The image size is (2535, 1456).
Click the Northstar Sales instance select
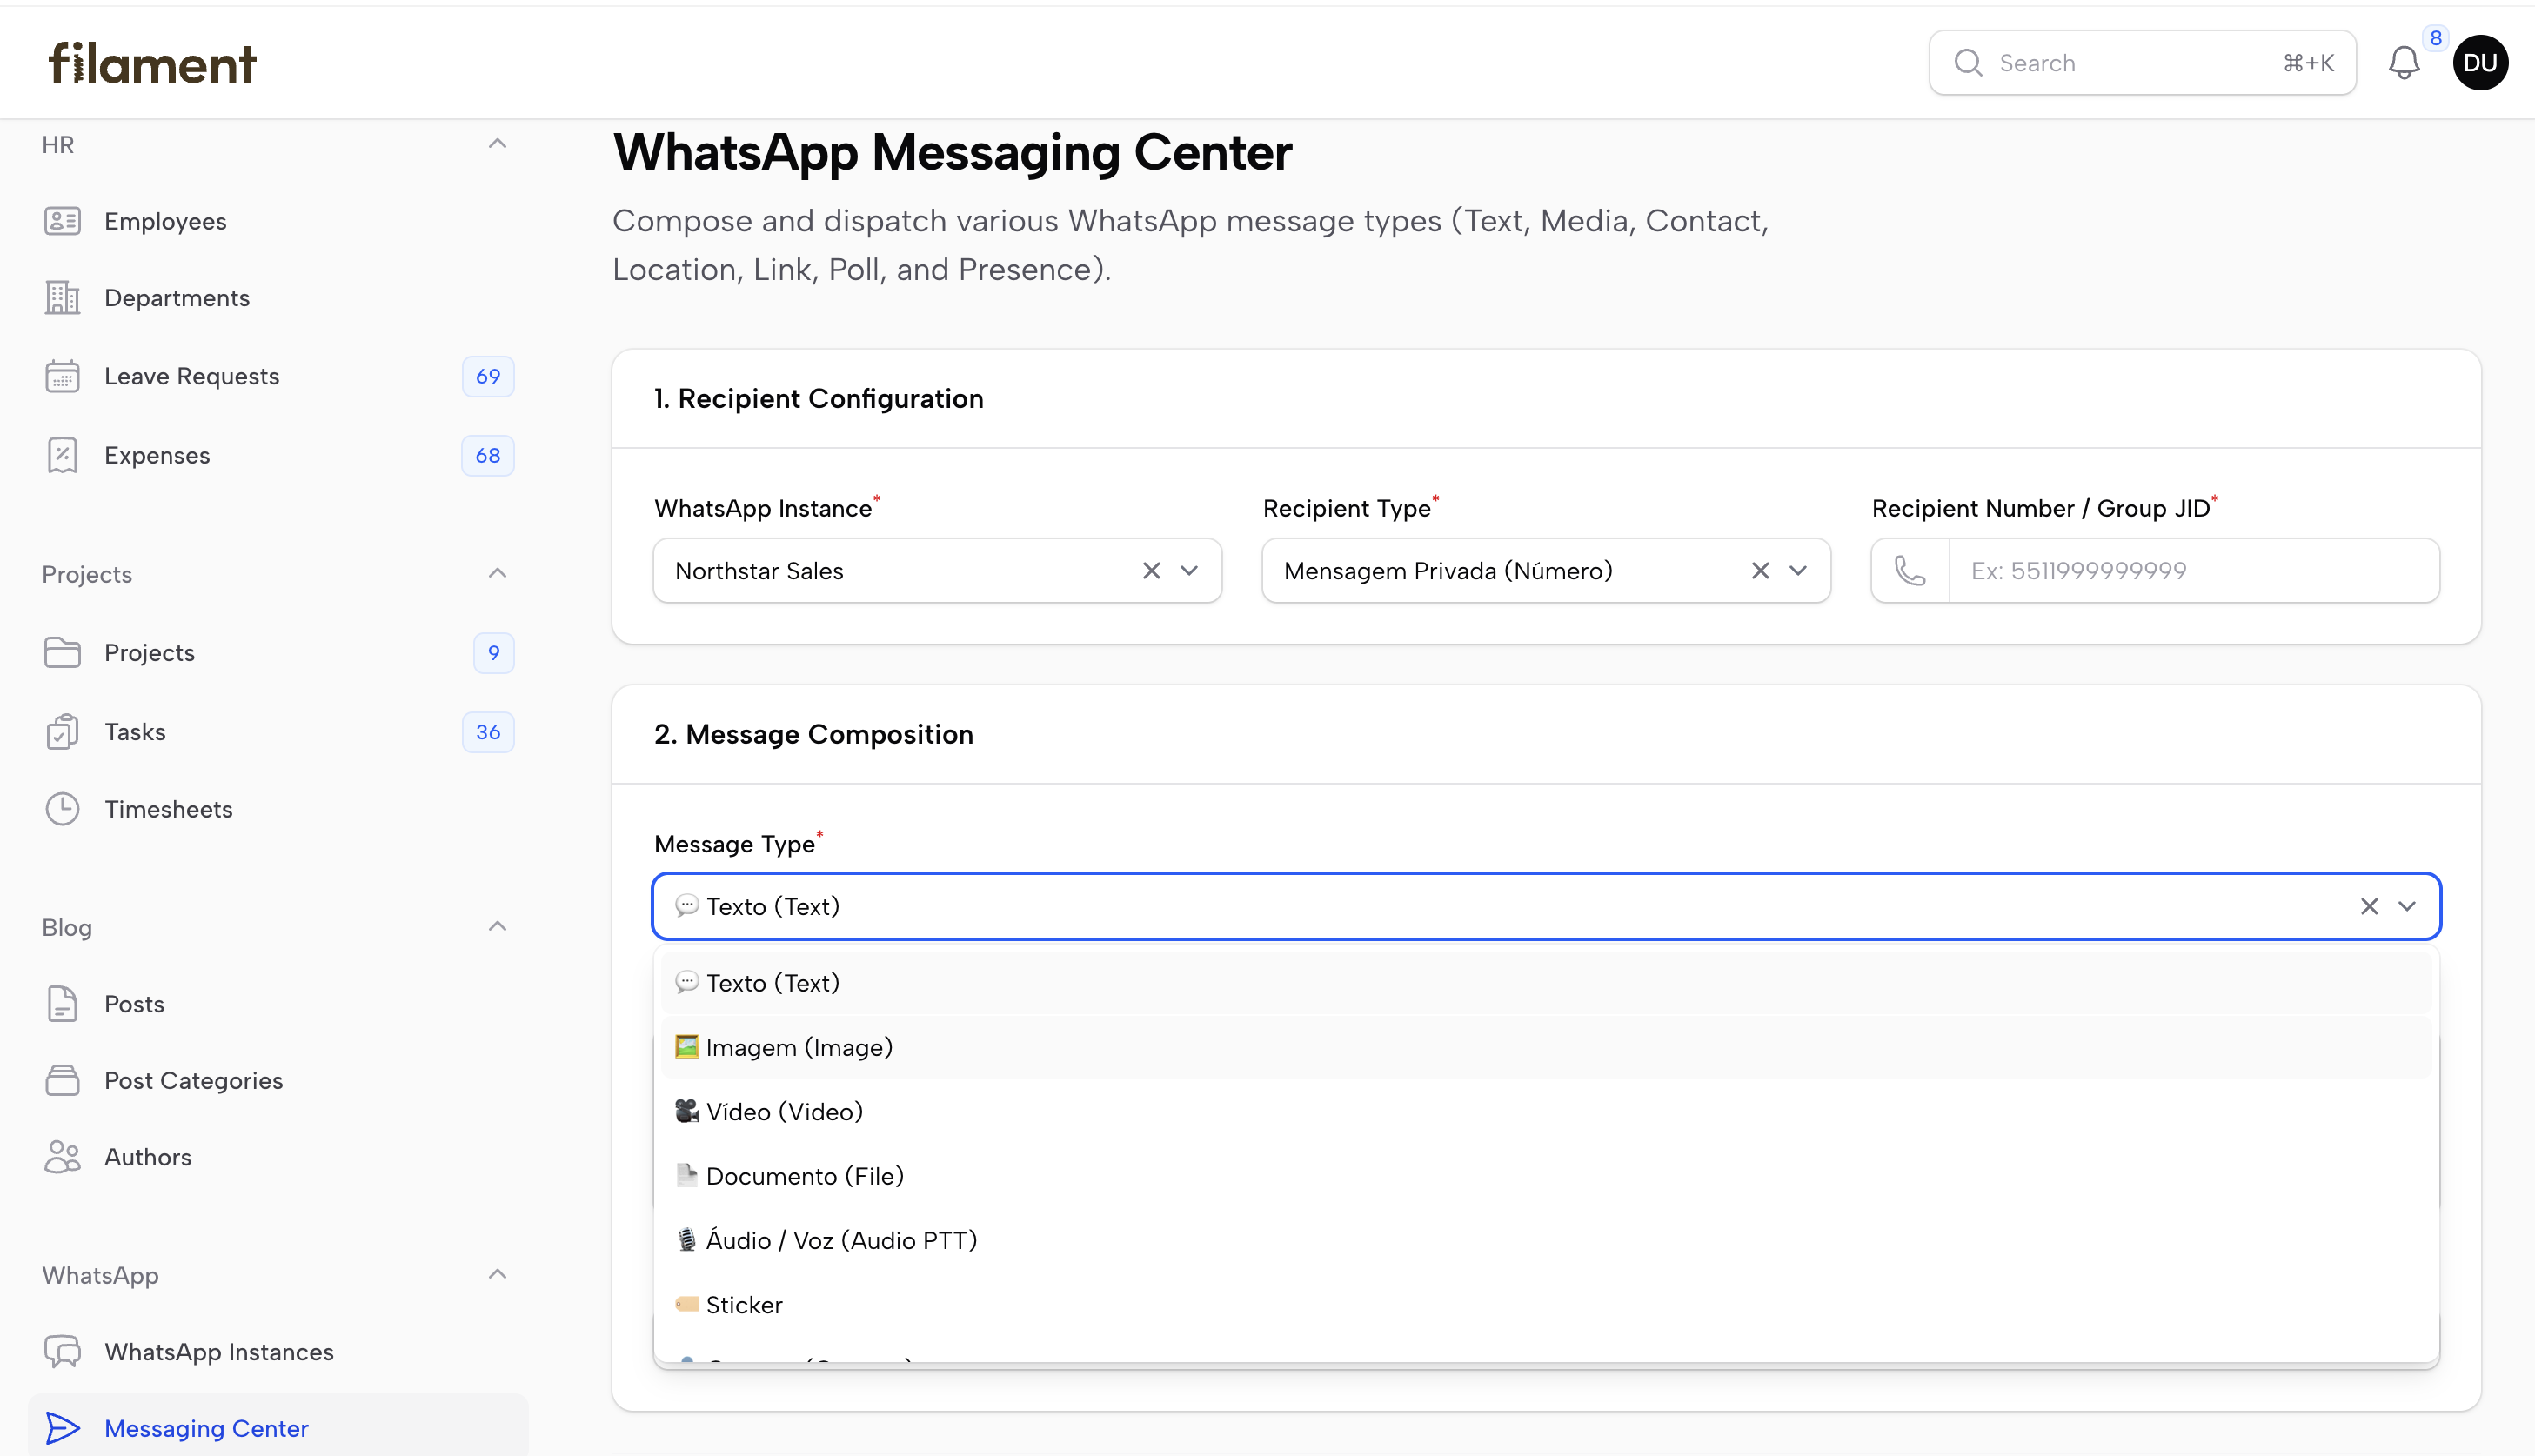coord(937,571)
